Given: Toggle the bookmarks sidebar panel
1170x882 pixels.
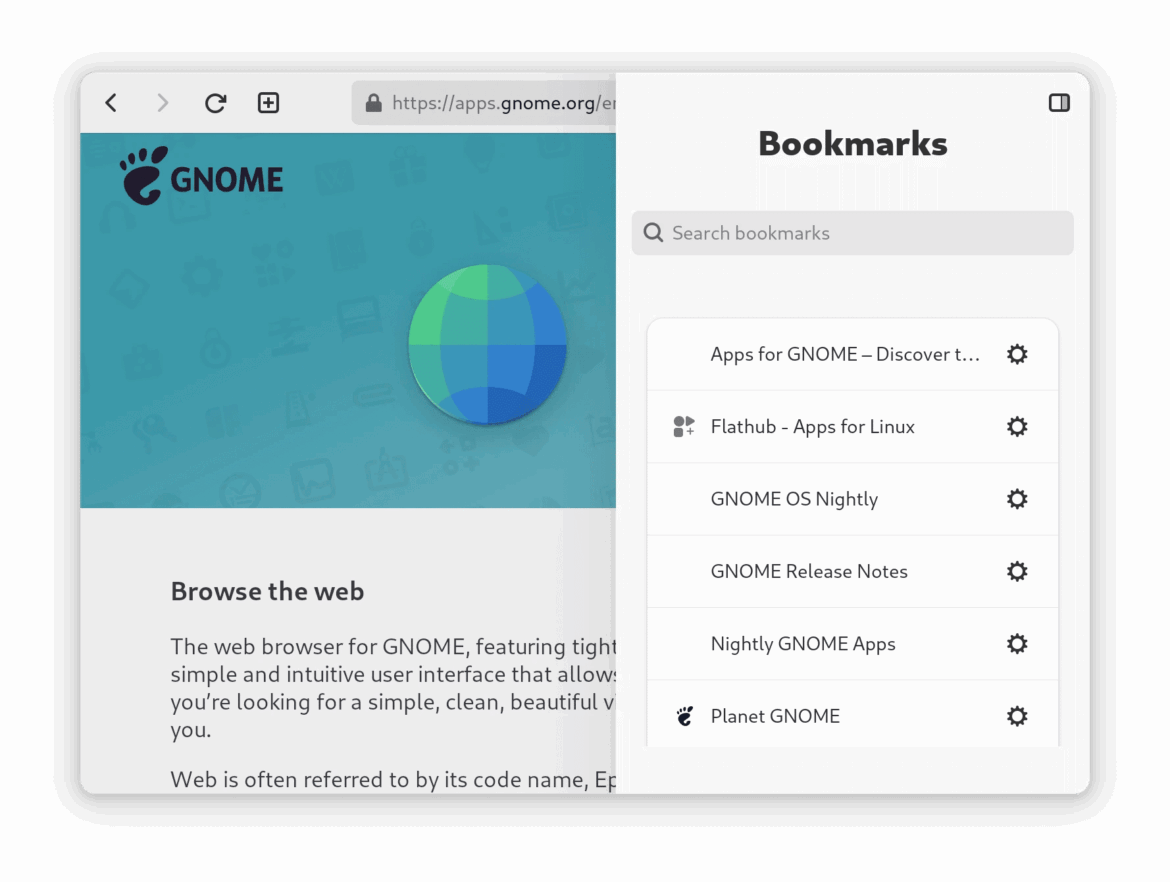Looking at the screenshot, I should coord(1059,102).
